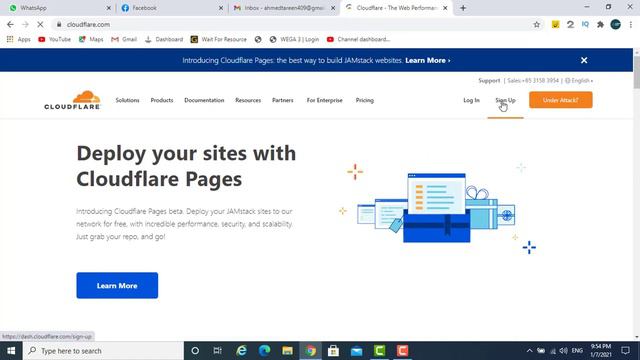Click the blue Learn More button
Image resolution: width=640 pixels, height=360 pixels.
tap(117, 285)
